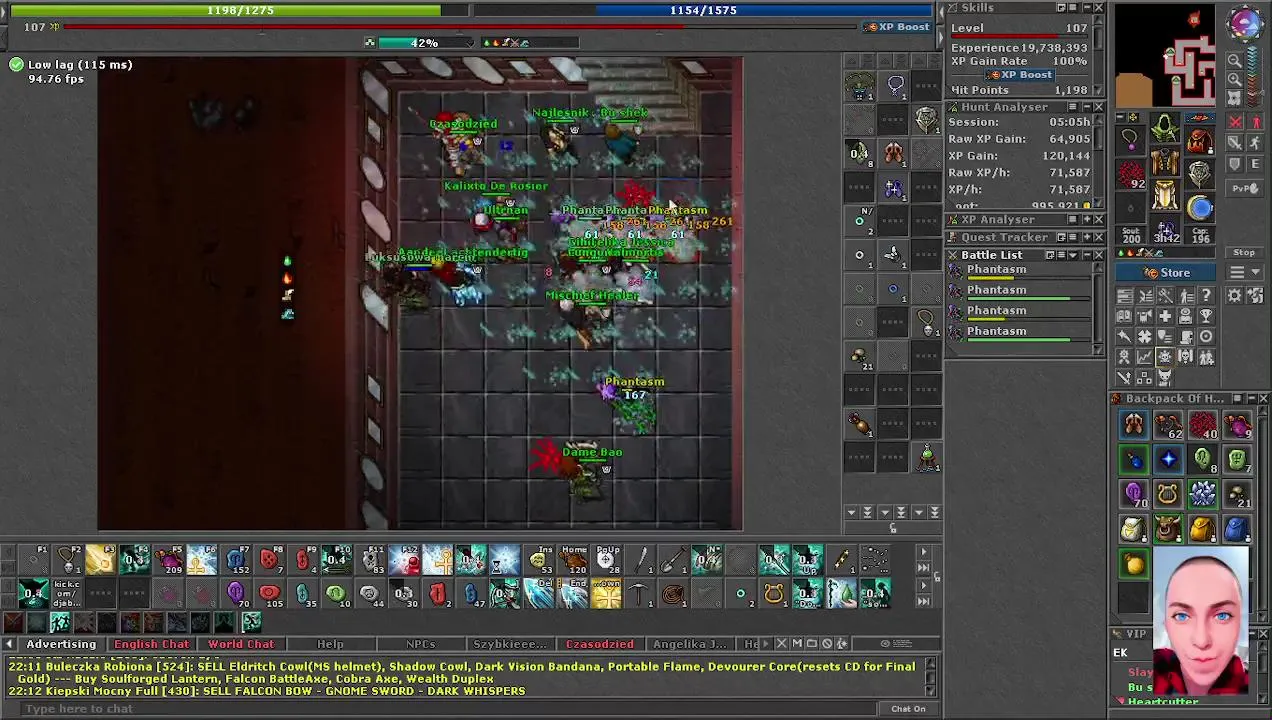Click the glowing ring equipment slot
The height and width of the screenshot is (720, 1272).
[x=1199, y=208]
